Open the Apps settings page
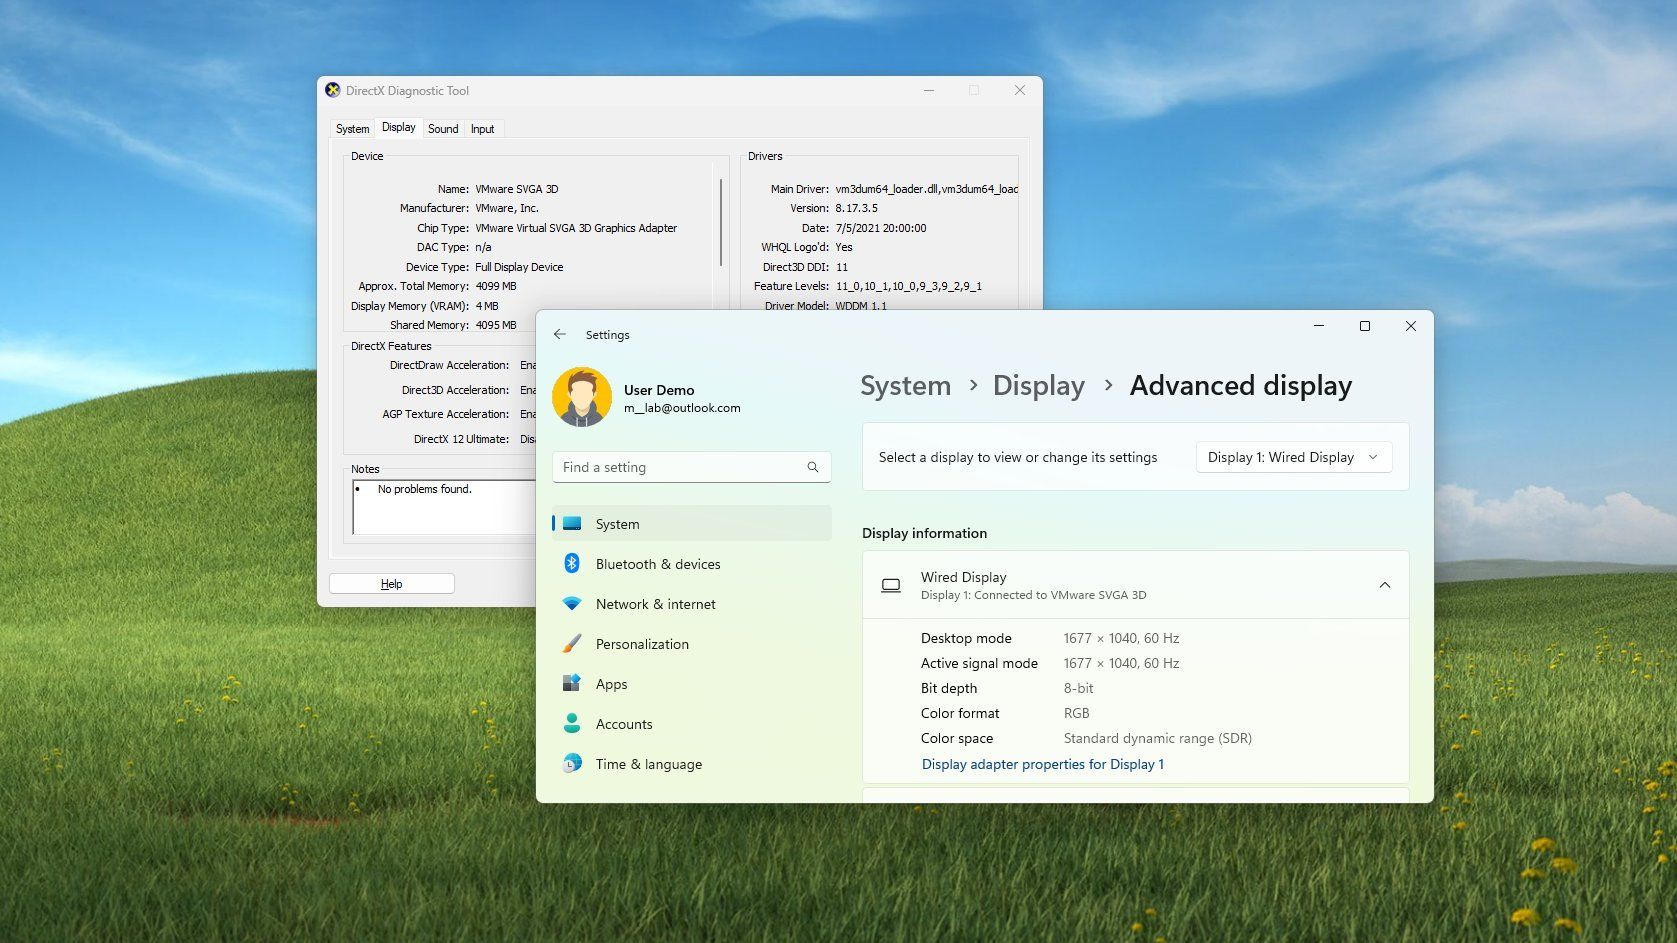The image size is (1677, 943). coord(692,684)
